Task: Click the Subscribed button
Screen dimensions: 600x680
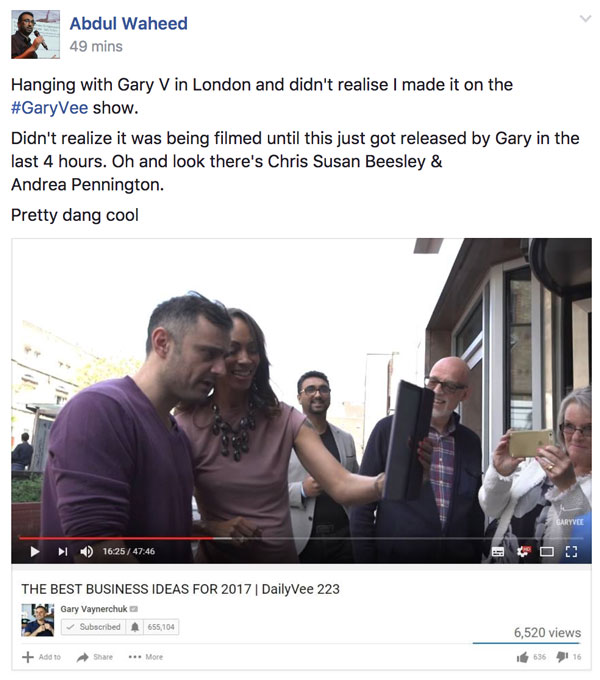Action: point(94,627)
